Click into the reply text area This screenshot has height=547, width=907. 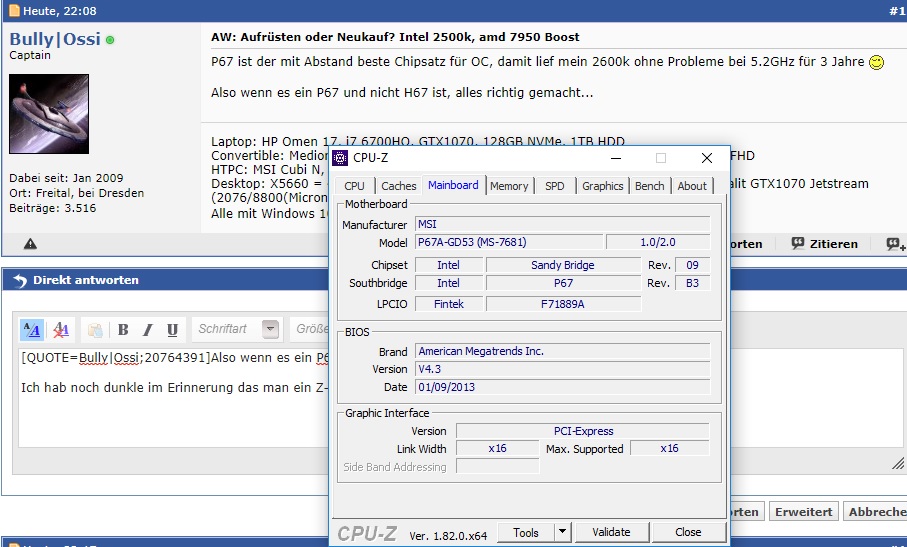tap(174, 398)
